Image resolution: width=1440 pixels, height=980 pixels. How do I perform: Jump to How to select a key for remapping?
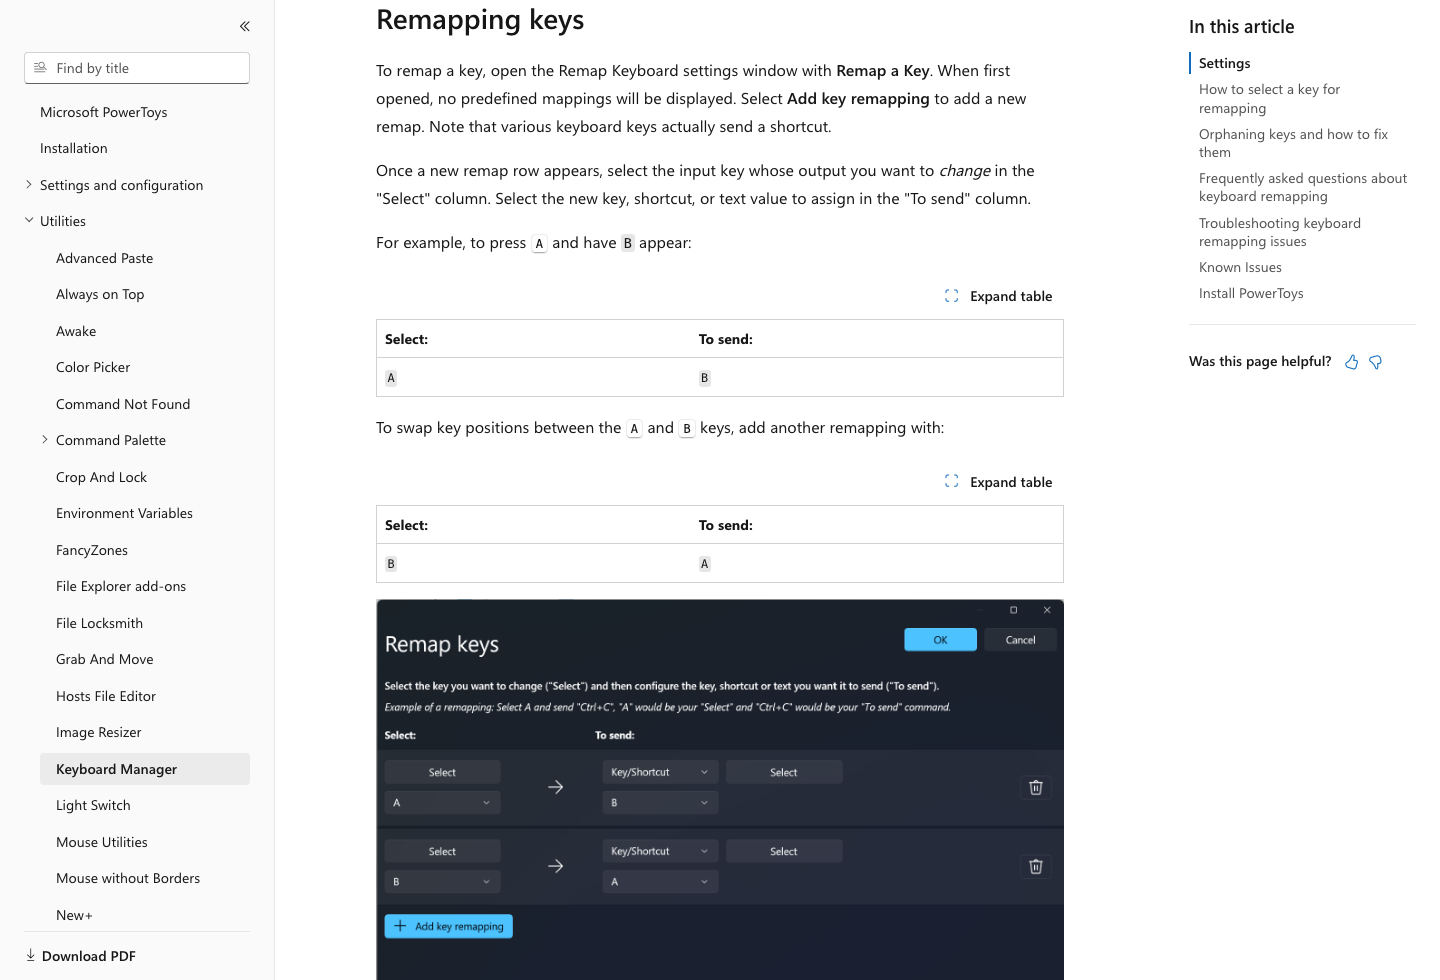point(1269,98)
